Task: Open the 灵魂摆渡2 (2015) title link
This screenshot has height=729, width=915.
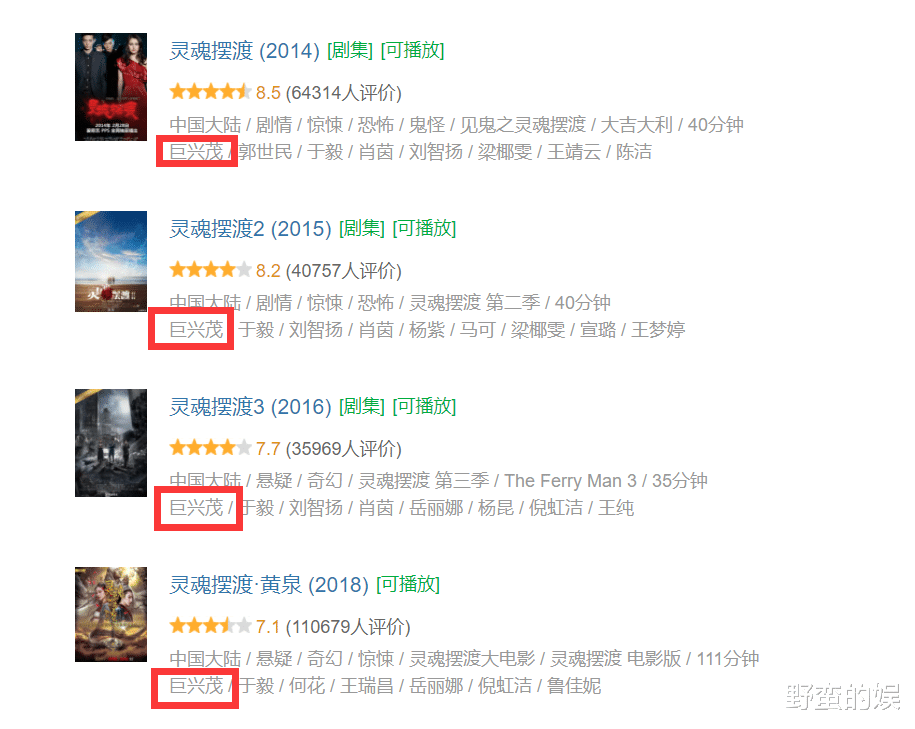Action: tap(250, 229)
